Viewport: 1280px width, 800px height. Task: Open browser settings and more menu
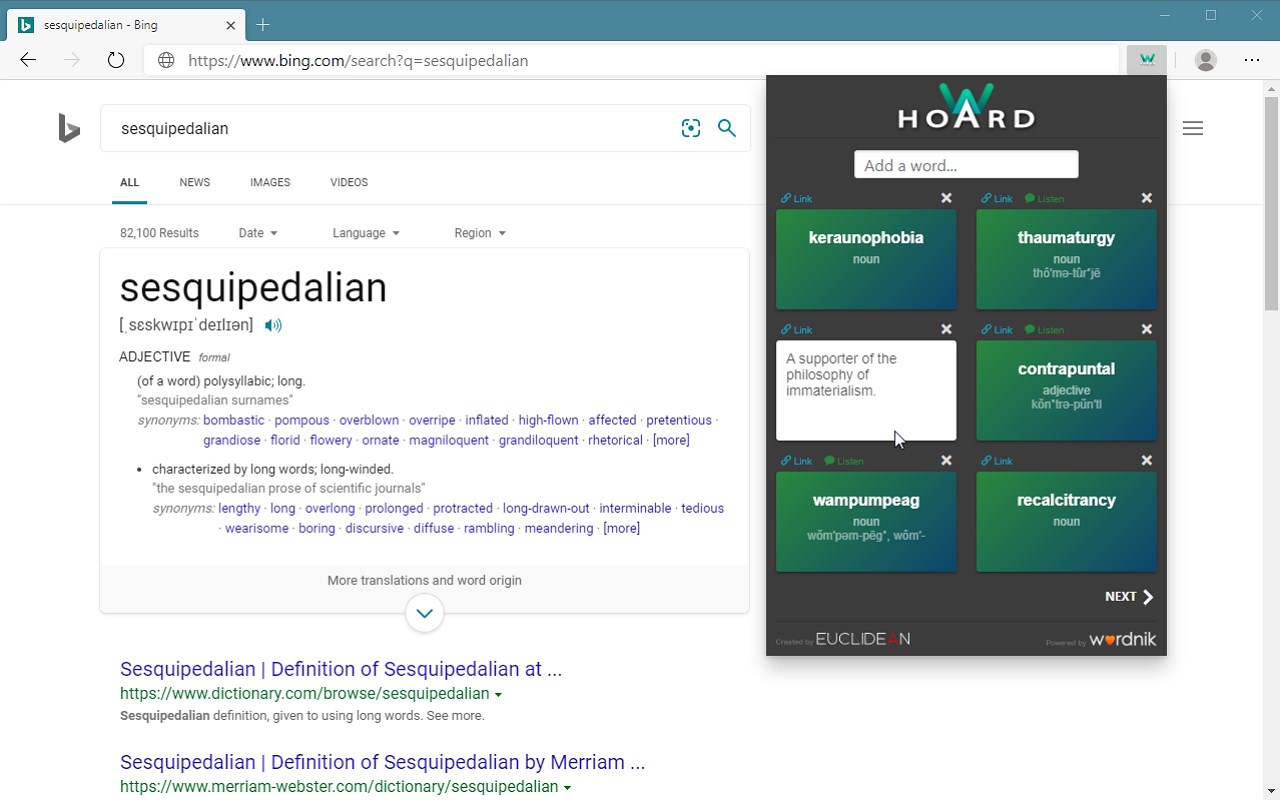point(1252,60)
